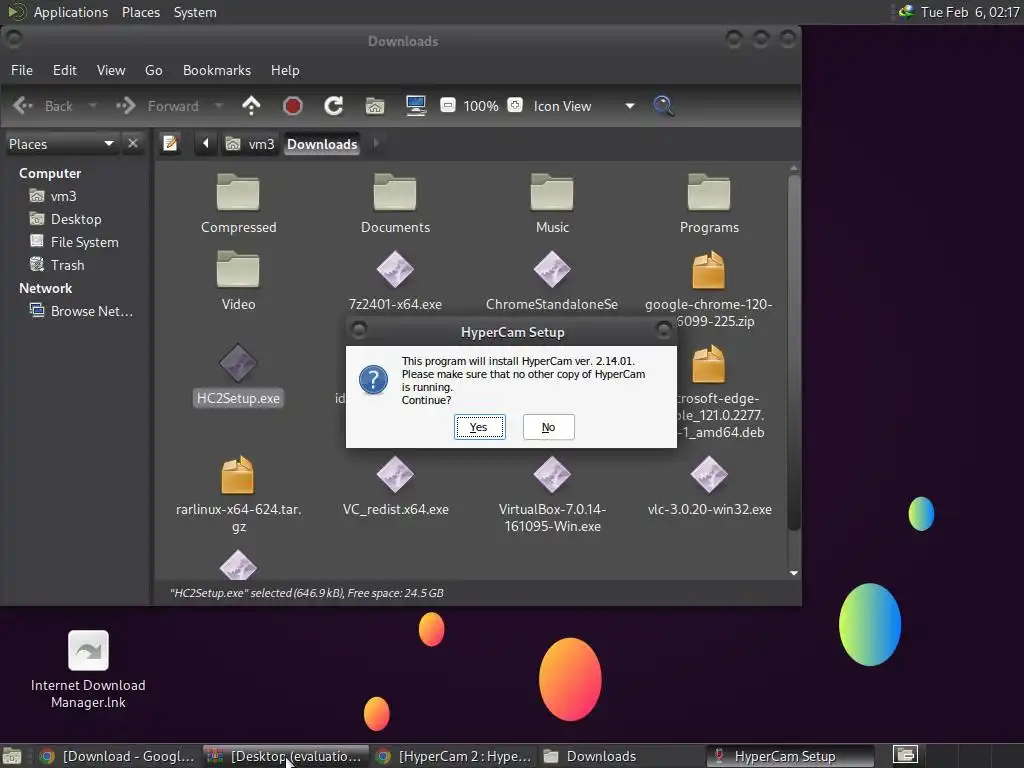The image size is (1024, 768).
Task: Select the Video folder icon
Action: click(x=238, y=269)
